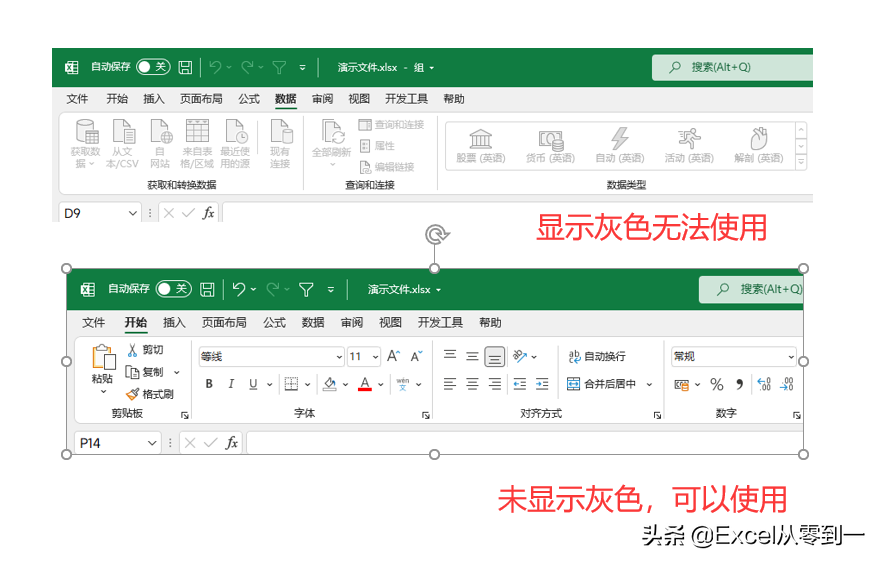Open the 开发工具 tab in the Home window
This screenshot has width=880, height=563.
(440, 323)
